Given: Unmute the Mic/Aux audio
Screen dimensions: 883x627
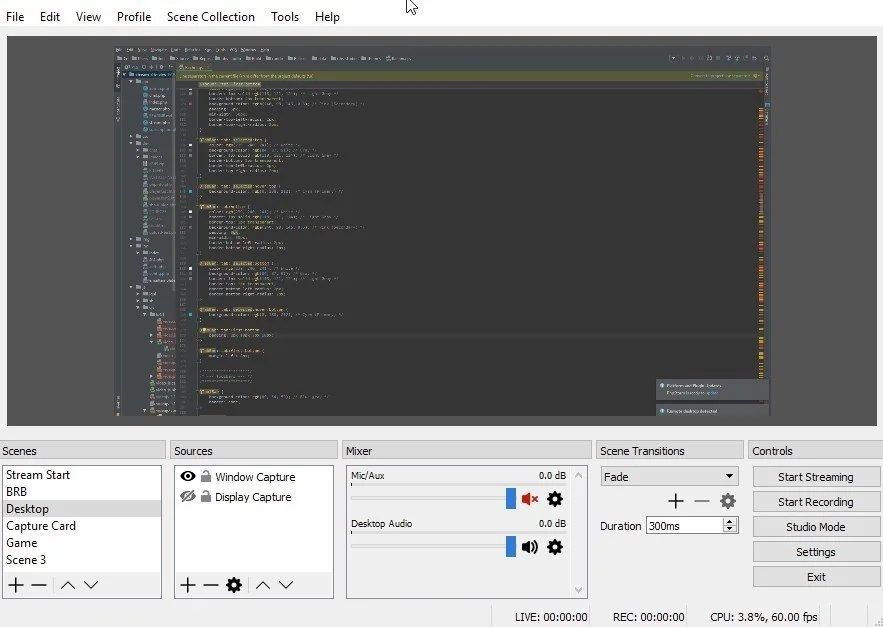Looking at the screenshot, I should tap(530, 499).
